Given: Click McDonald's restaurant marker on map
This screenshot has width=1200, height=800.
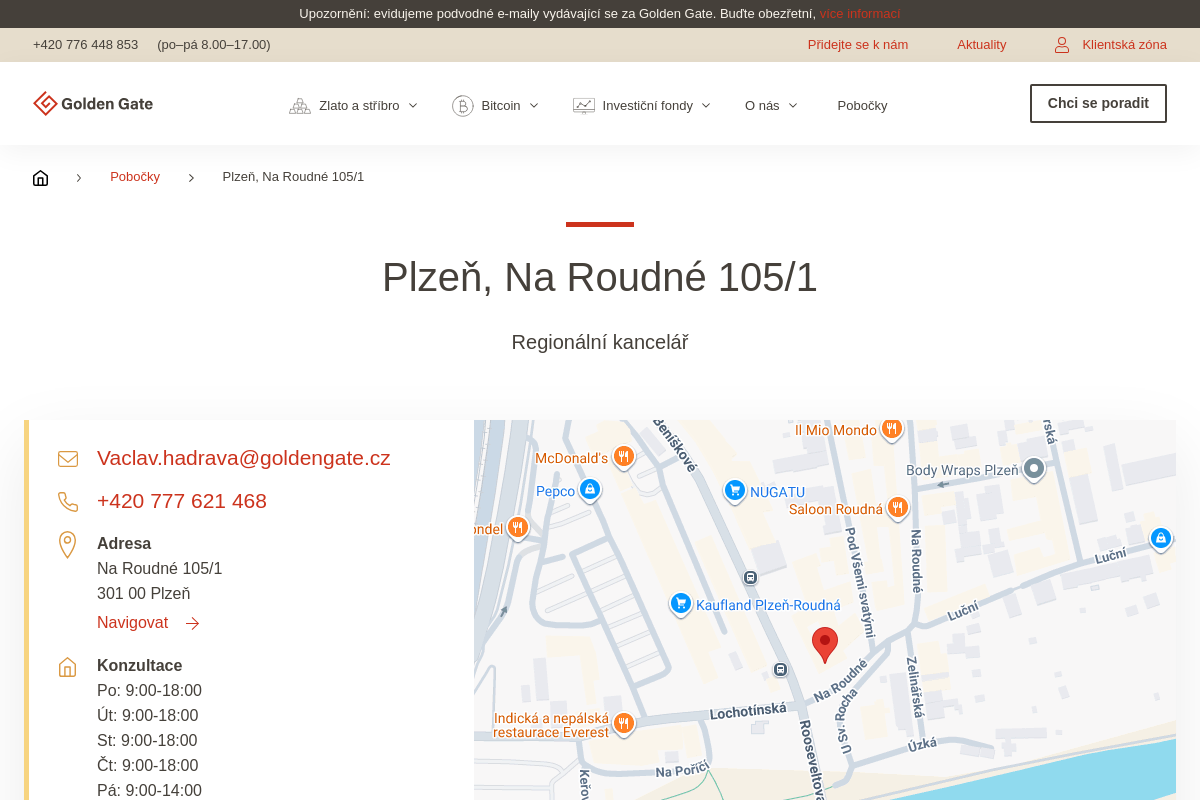Looking at the screenshot, I should (624, 457).
